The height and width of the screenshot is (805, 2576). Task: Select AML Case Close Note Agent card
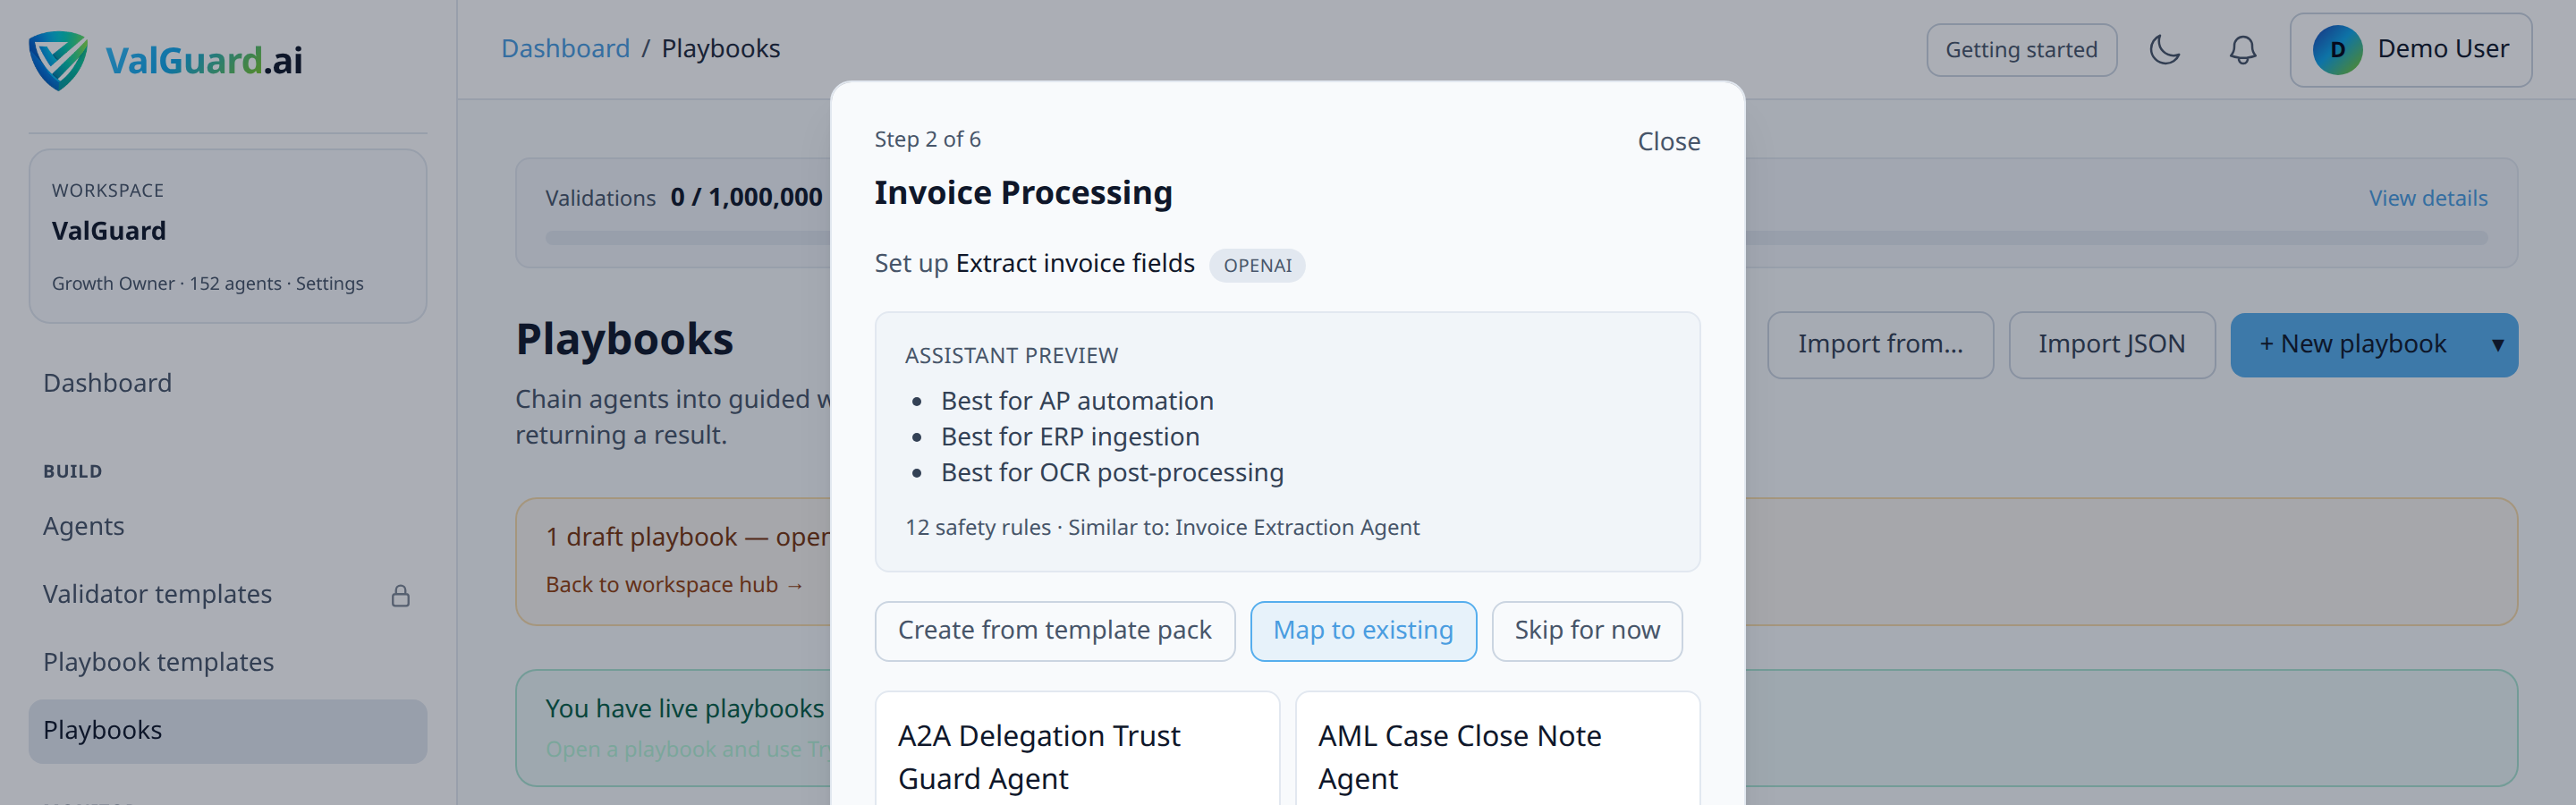click(1497, 748)
